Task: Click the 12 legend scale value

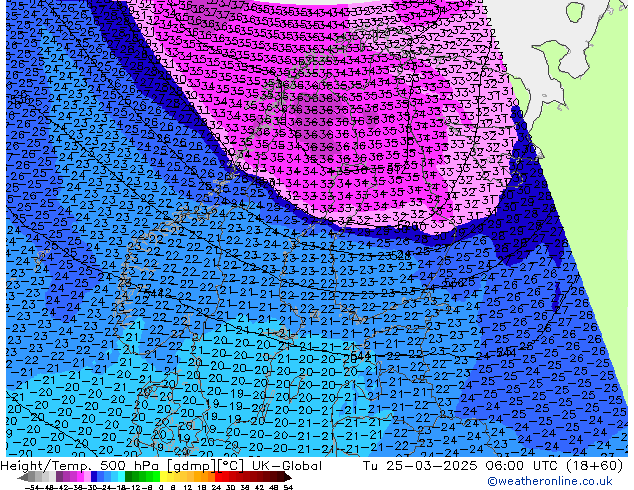Action: [x=188, y=488]
